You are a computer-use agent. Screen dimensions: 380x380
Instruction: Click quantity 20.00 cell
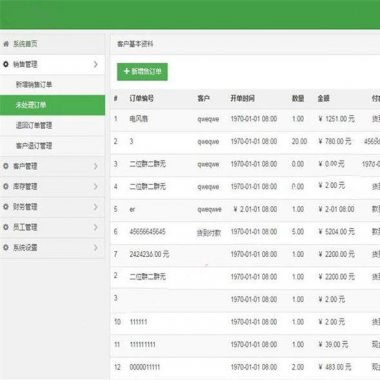coord(299,141)
